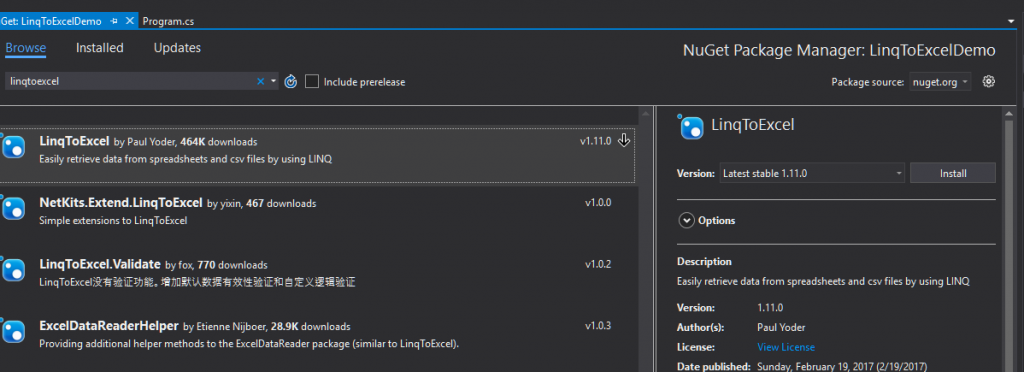Open the Updates tab
This screenshot has height=372, width=1024.
tap(177, 48)
